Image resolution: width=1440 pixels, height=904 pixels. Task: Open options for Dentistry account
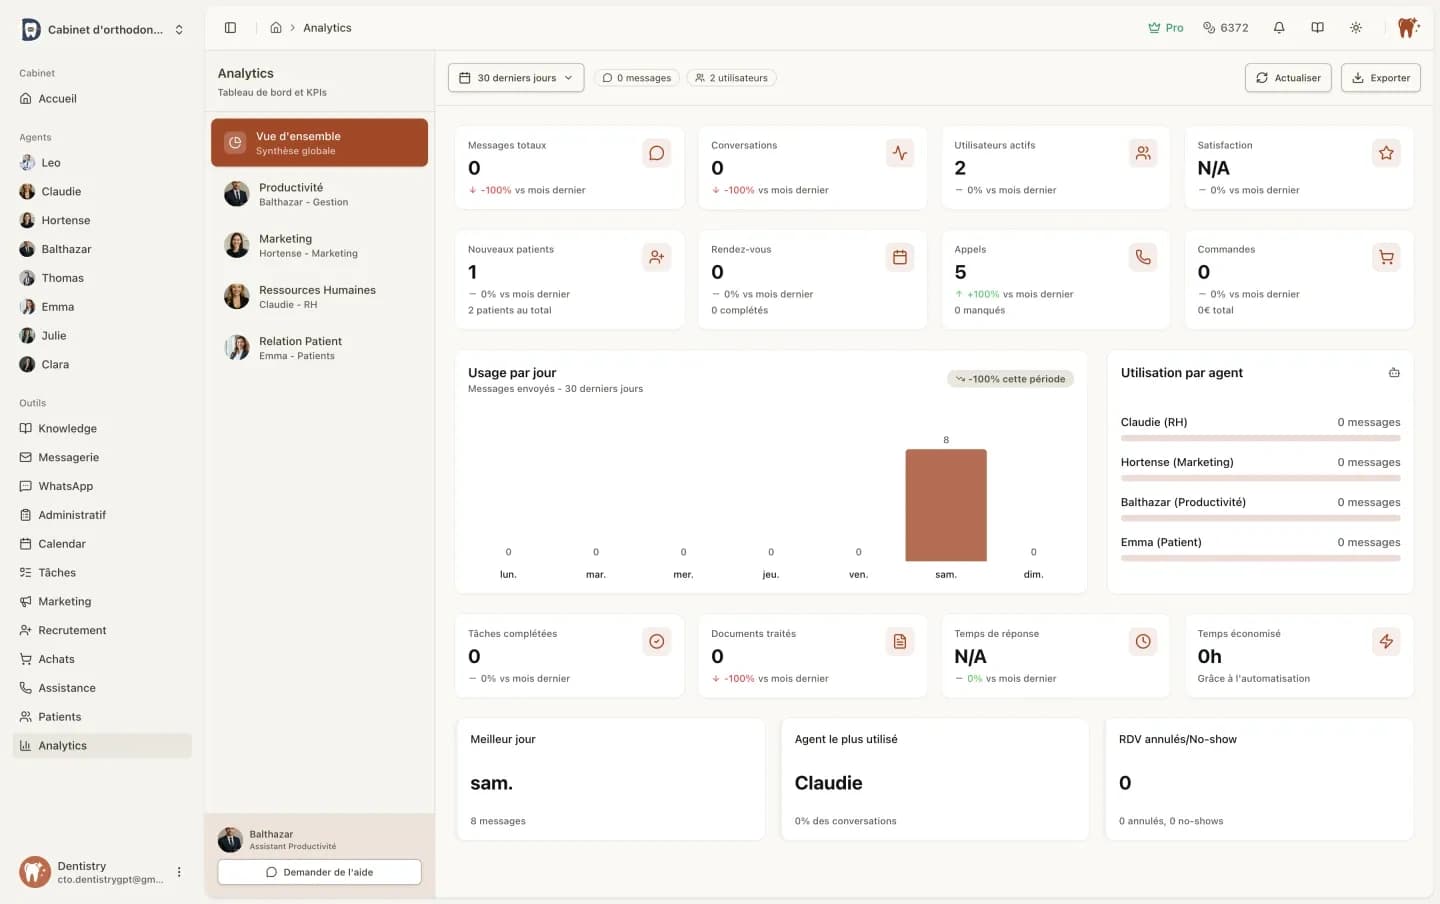click(x=179, y=871)
